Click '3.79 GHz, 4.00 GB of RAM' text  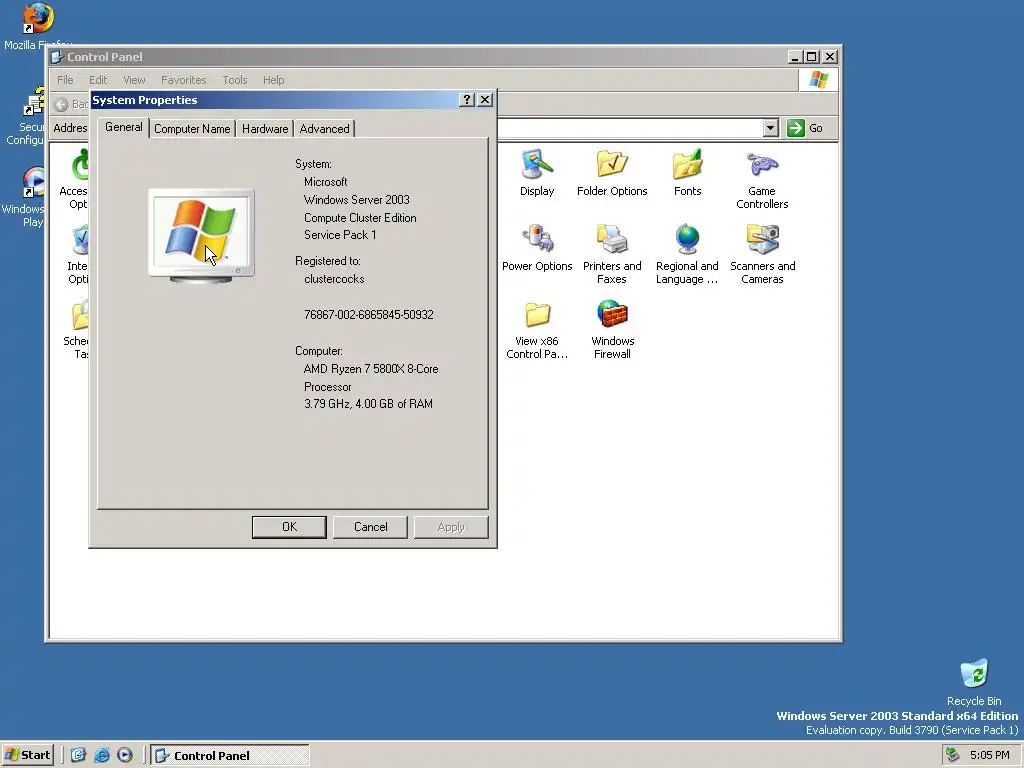(368, 404)
